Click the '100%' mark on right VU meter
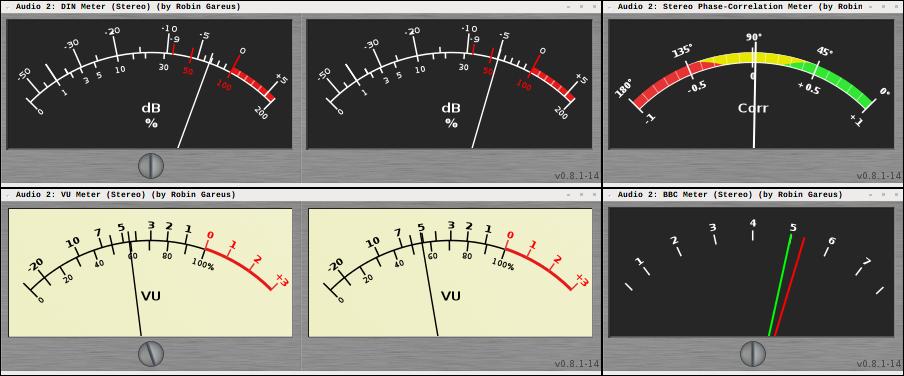 tap(503, 265)
